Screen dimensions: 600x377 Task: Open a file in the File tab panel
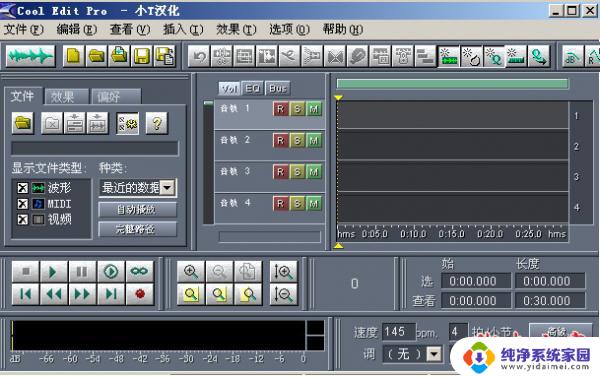(x=23, y=123)
